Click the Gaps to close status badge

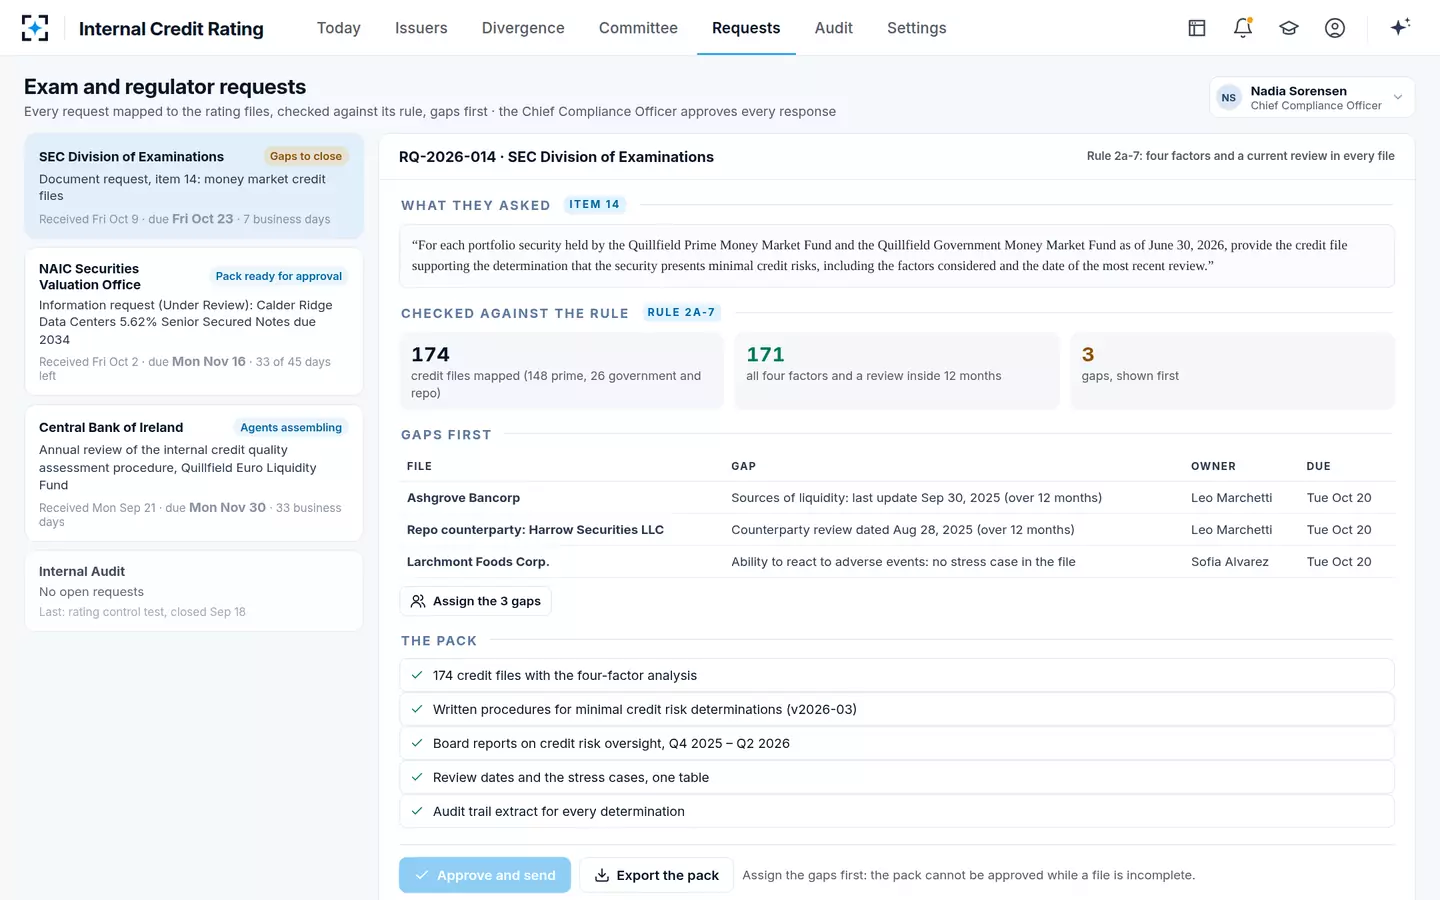[306, 156]
